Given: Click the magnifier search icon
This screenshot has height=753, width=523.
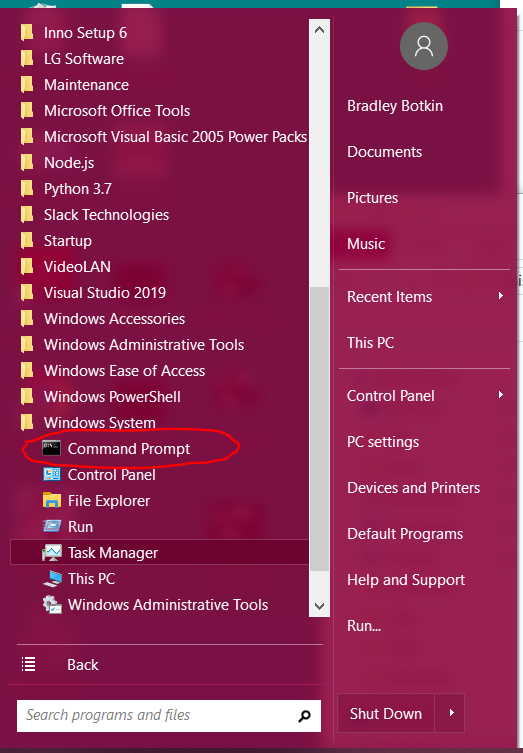Looking at the screenshot, I should 304,716.
